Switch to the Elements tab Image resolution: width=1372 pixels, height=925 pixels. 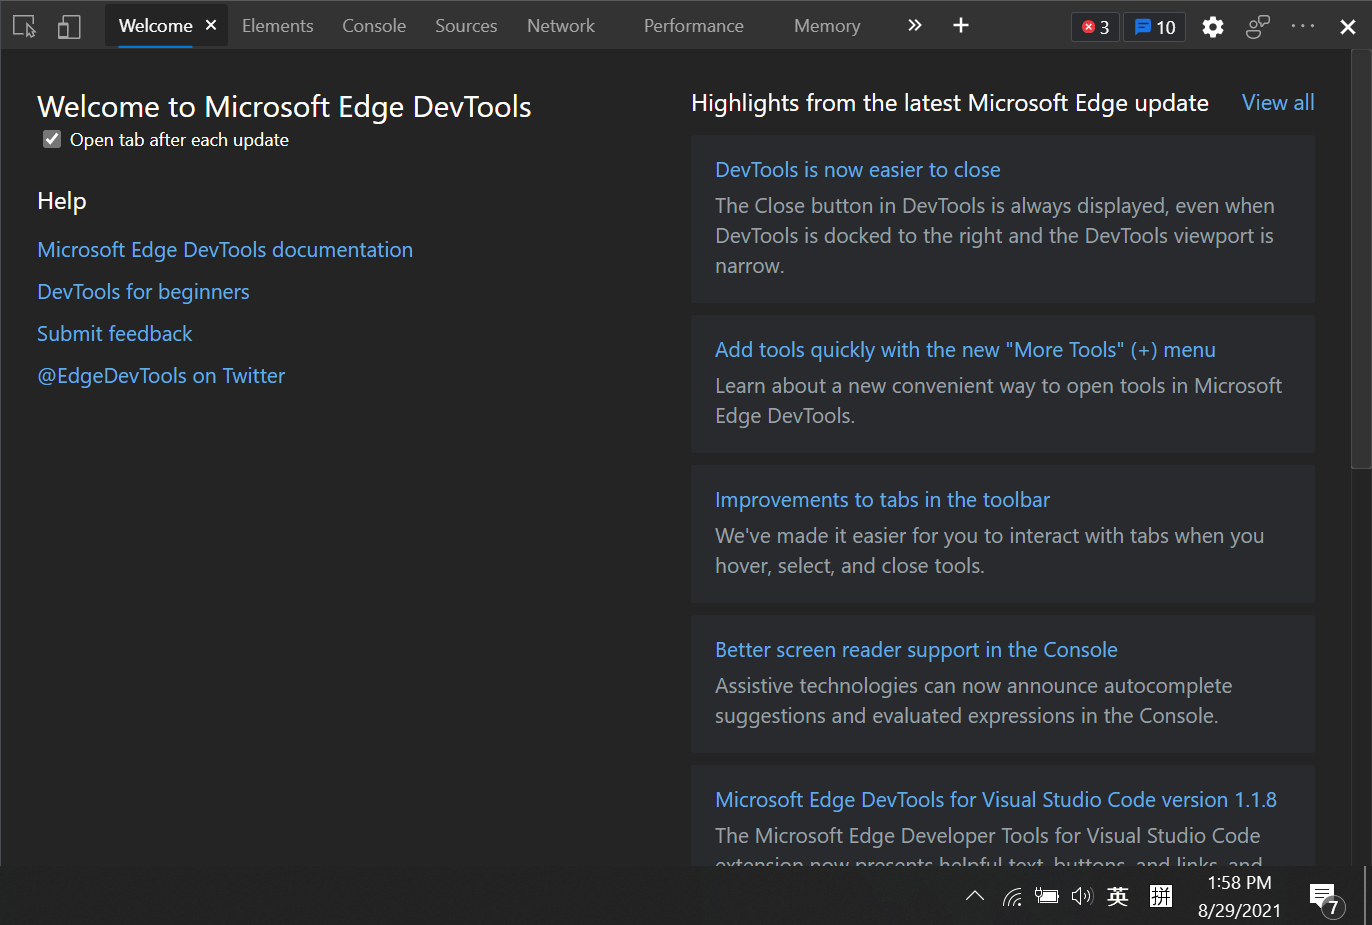[277, 26]
